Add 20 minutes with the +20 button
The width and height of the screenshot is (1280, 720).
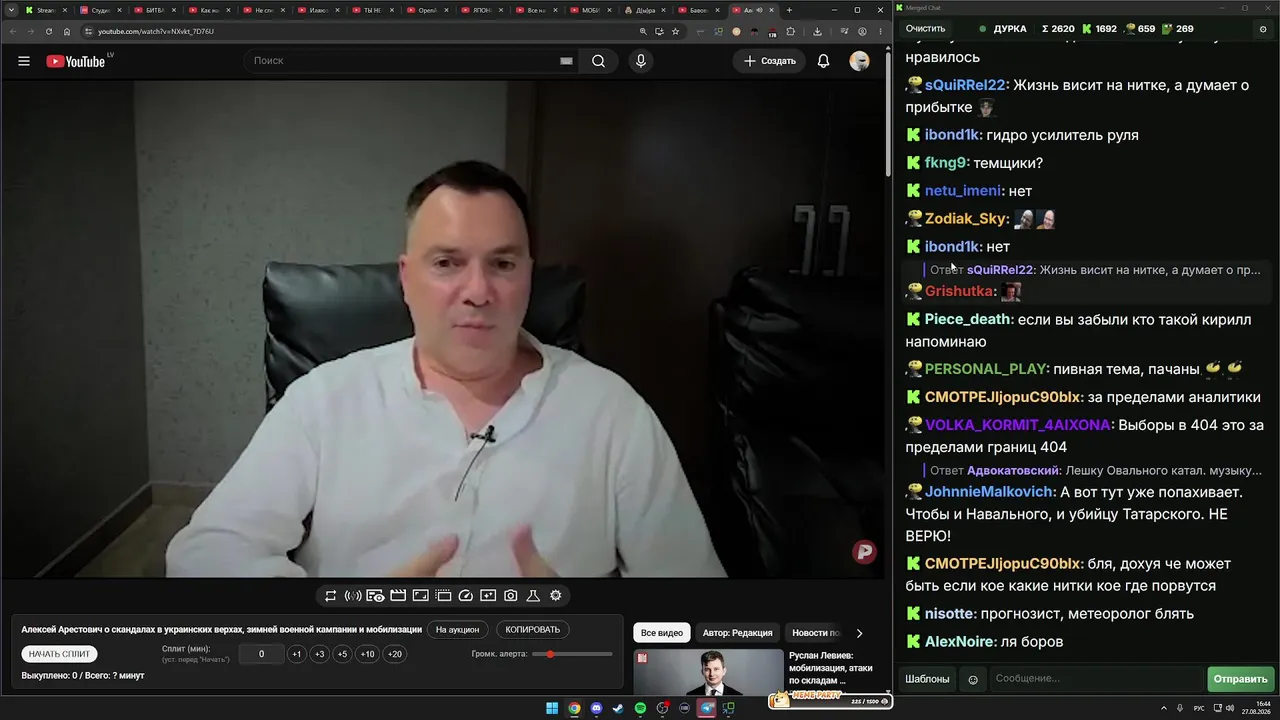[x=395, y=654]
